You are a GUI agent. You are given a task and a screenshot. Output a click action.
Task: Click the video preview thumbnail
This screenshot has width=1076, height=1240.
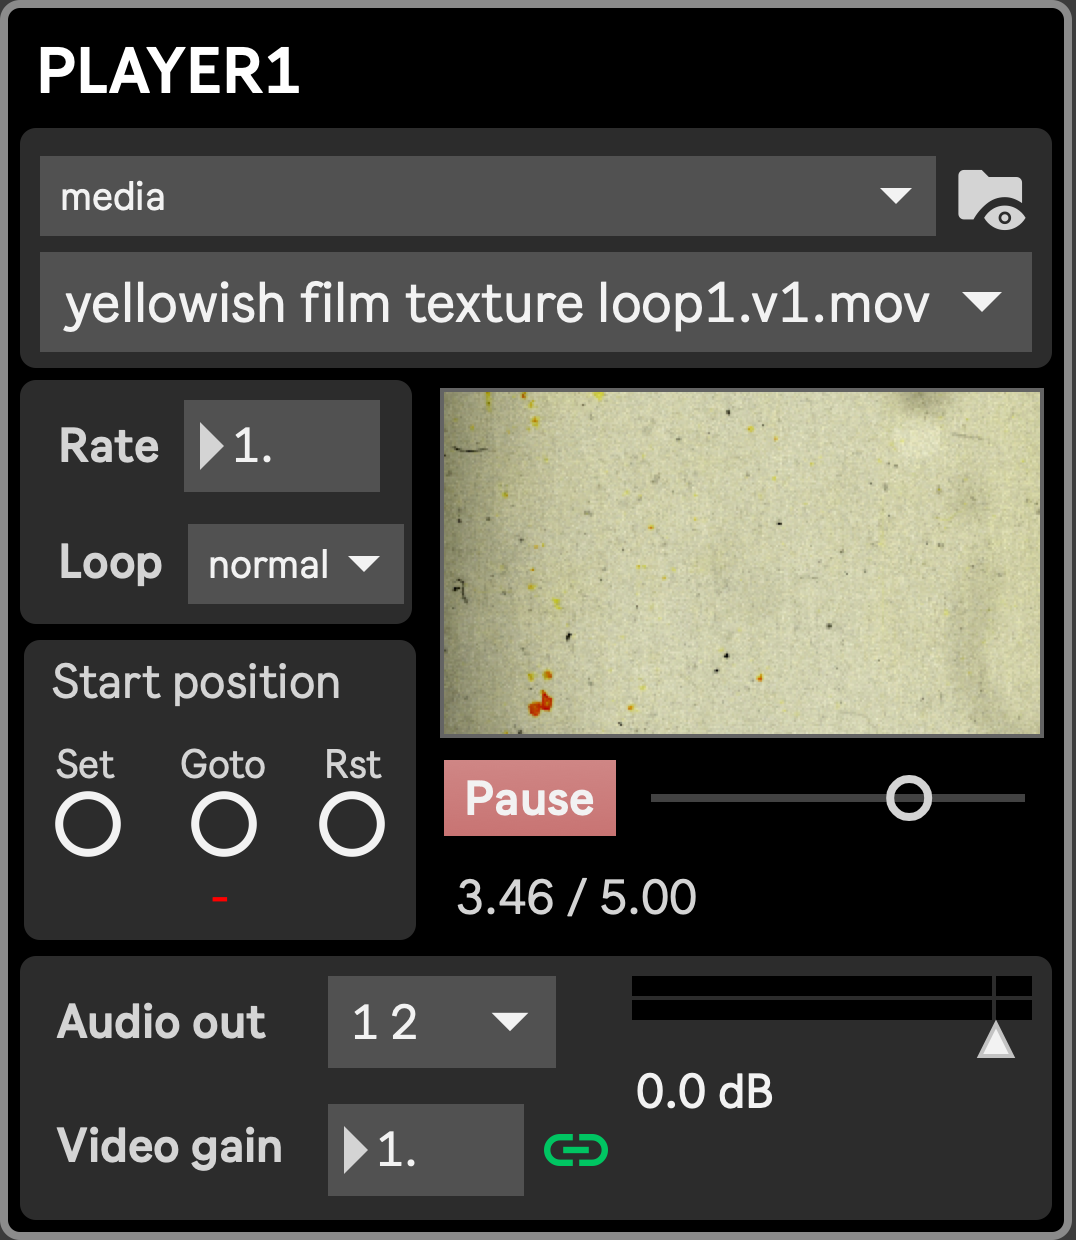(x=742, y=563)
